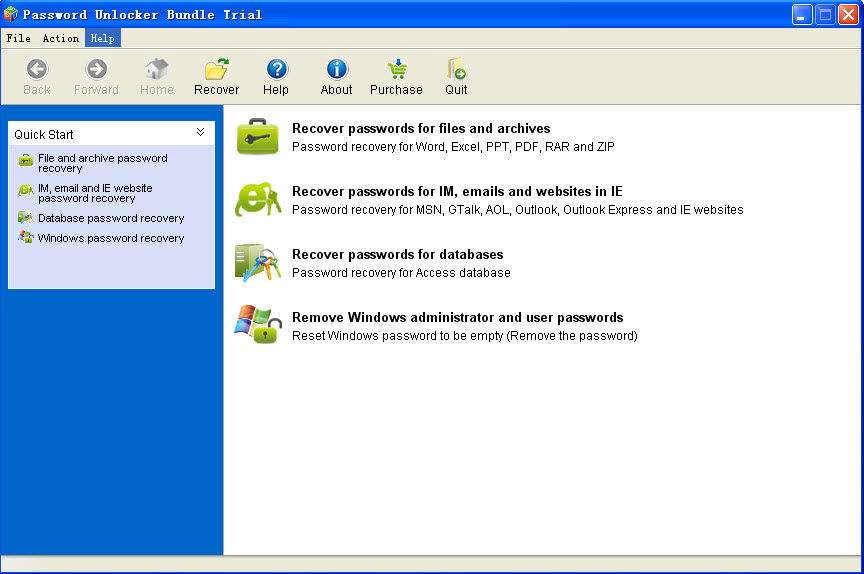Choose Database password recovery in Quick Start
Viewport: 864px width, 574px height.
coord(111,218)
